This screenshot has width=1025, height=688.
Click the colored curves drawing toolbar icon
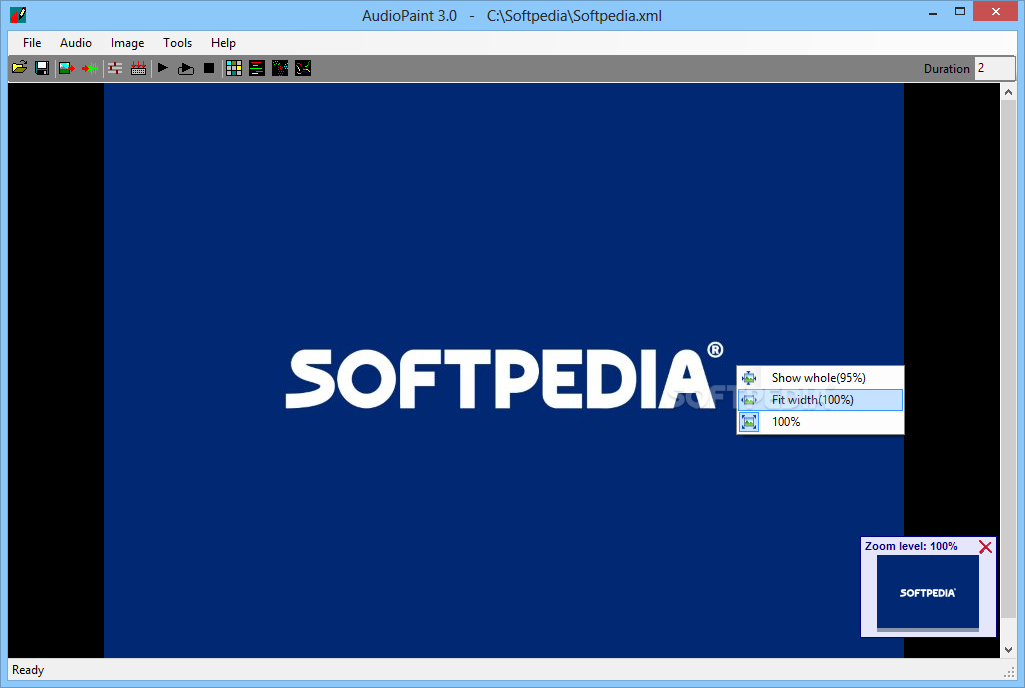point(303,68)
